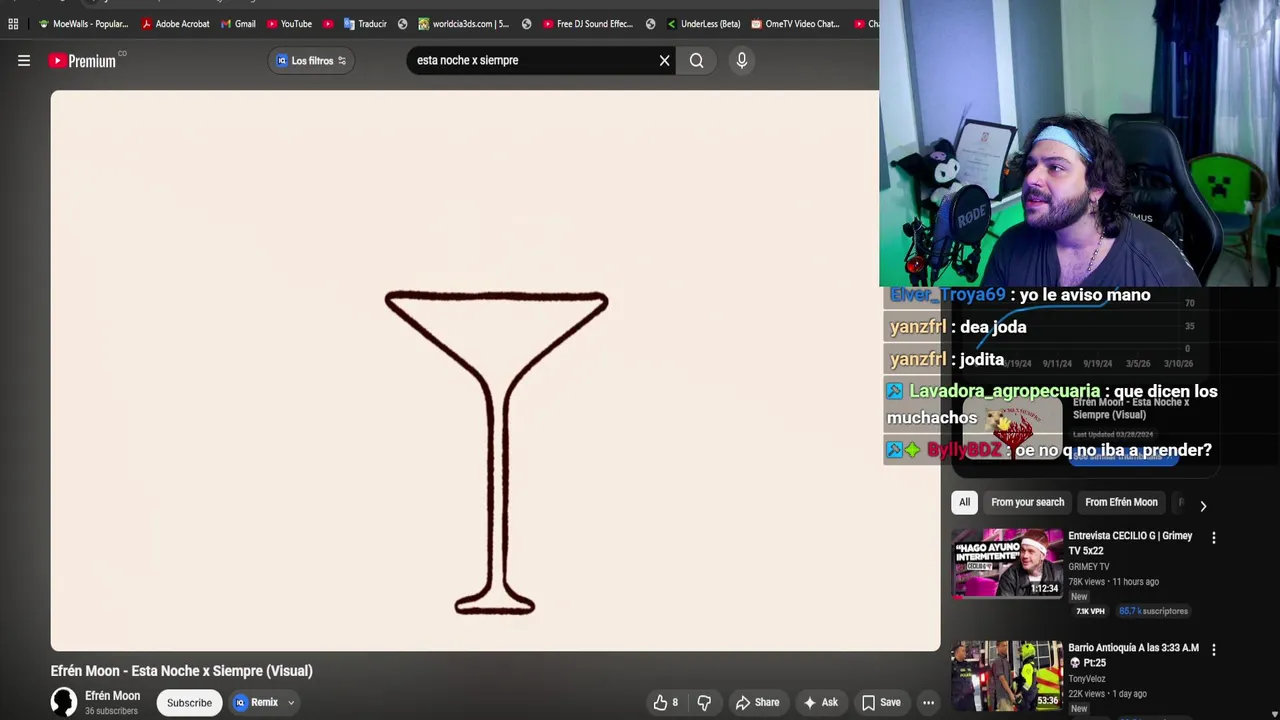Viewport: 1280px width, 720px height.
Task: Open the Efrén Moon channel name link
Action: click(x=112, y=696)
